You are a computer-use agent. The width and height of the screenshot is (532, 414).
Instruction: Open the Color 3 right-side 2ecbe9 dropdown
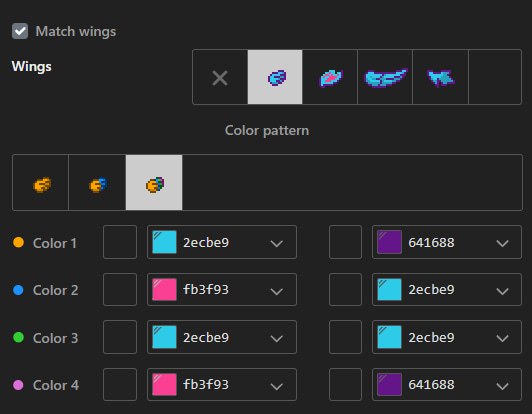(x=447, y=337)
